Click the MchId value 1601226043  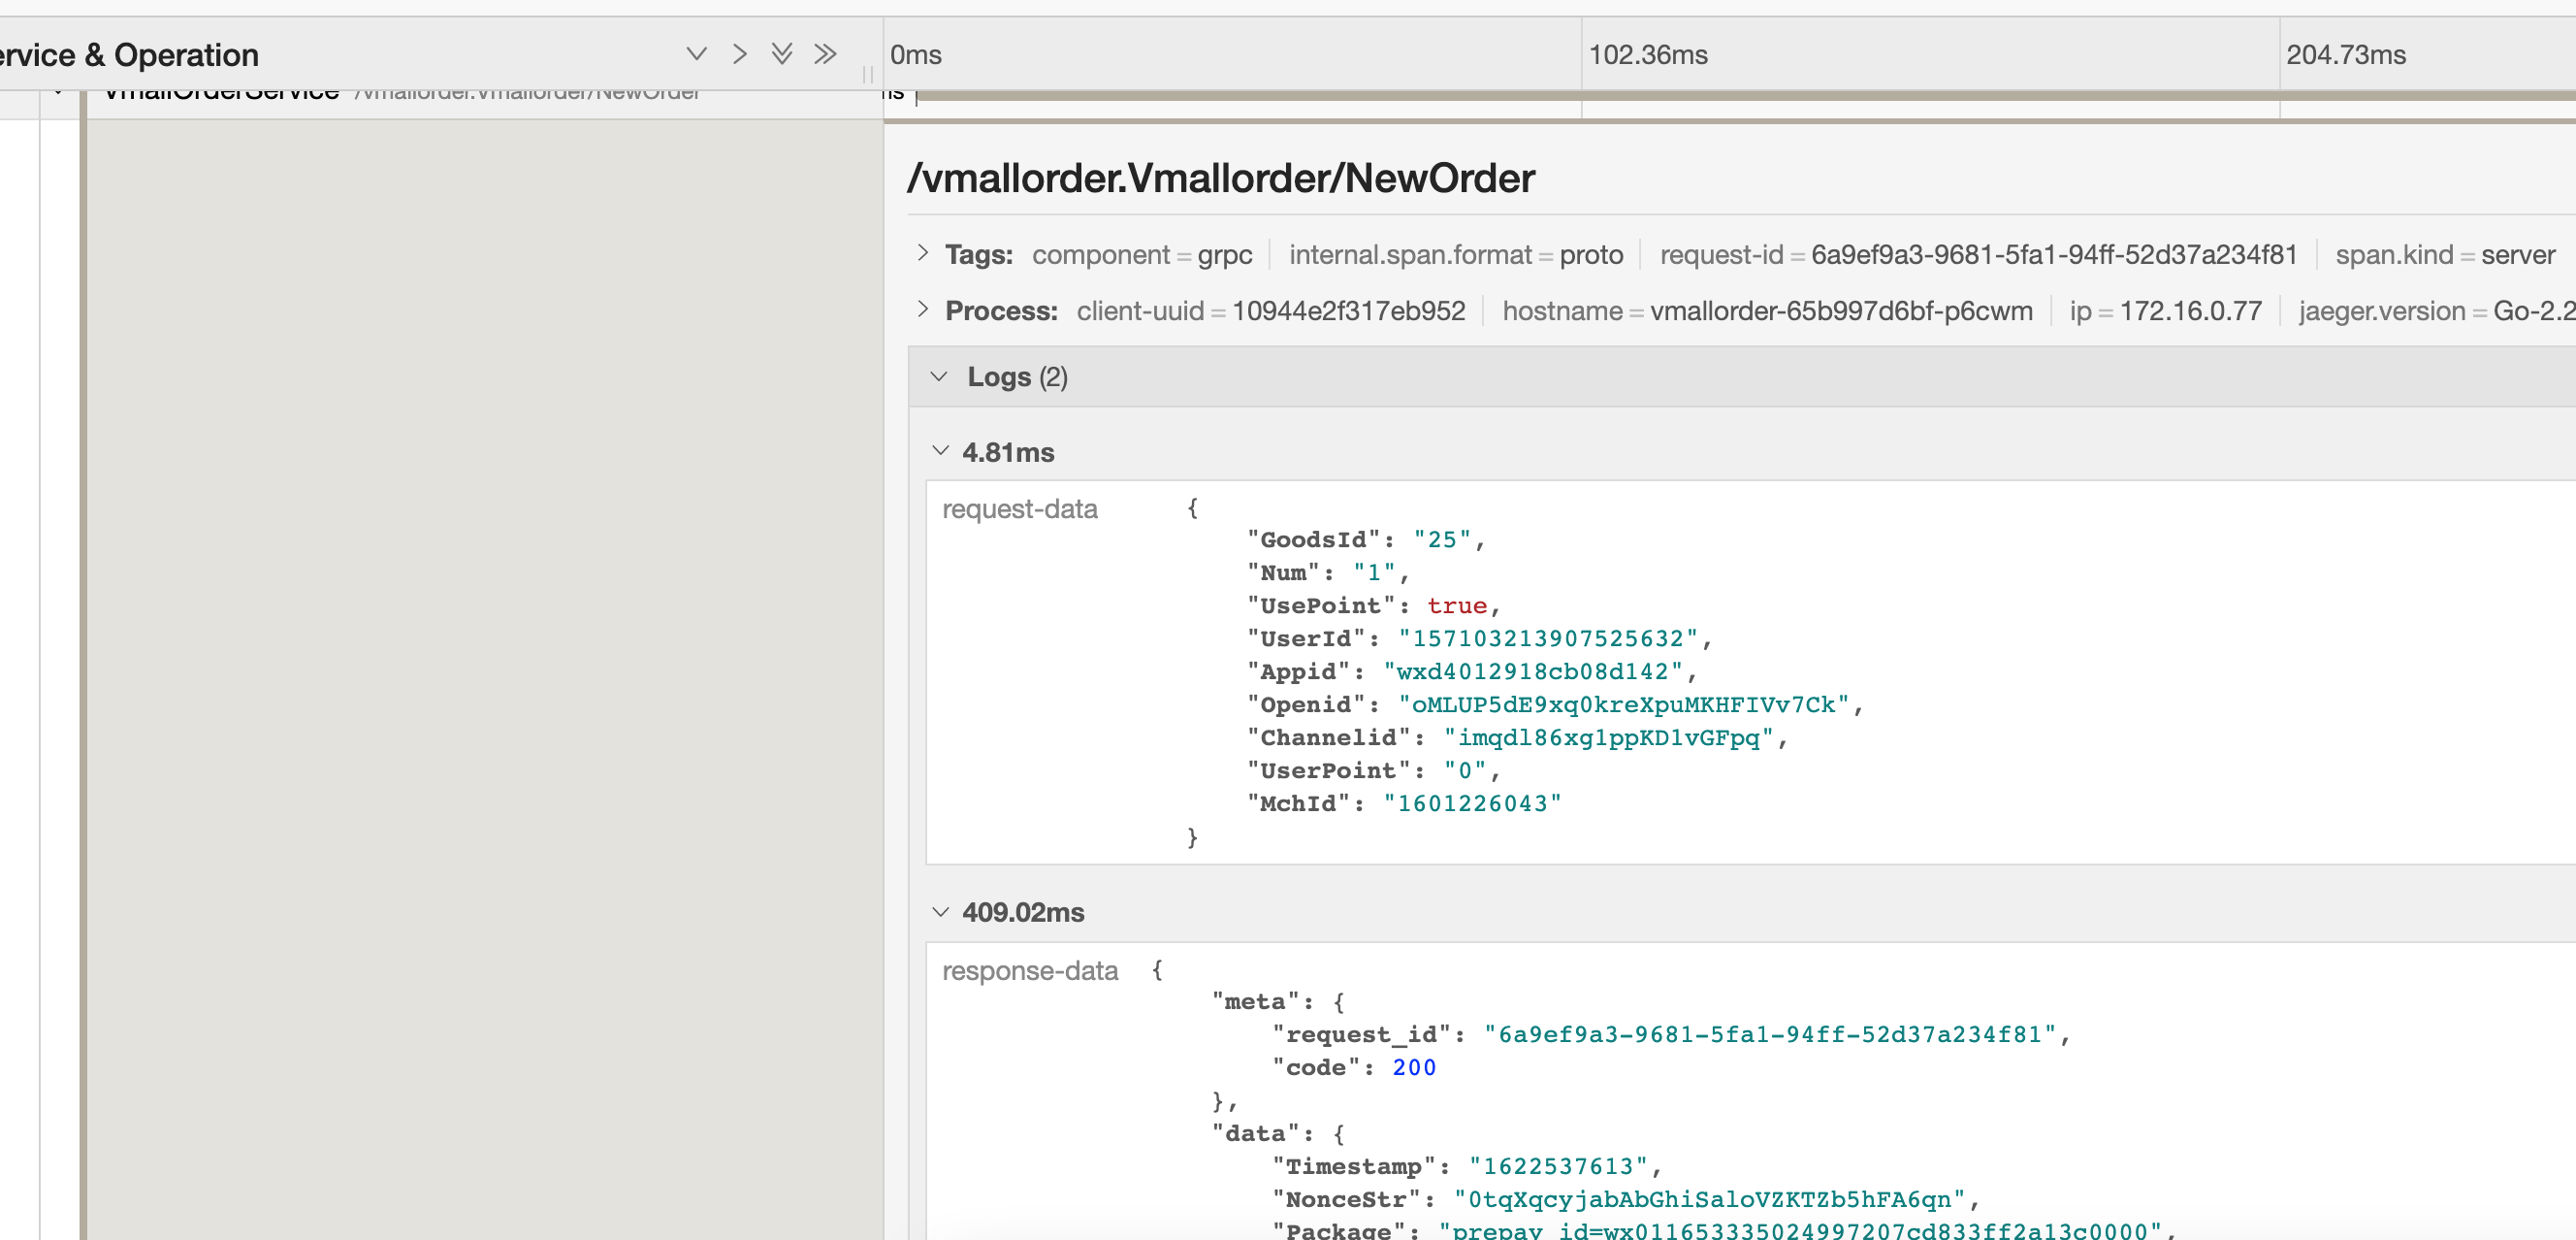[1472, 804]
